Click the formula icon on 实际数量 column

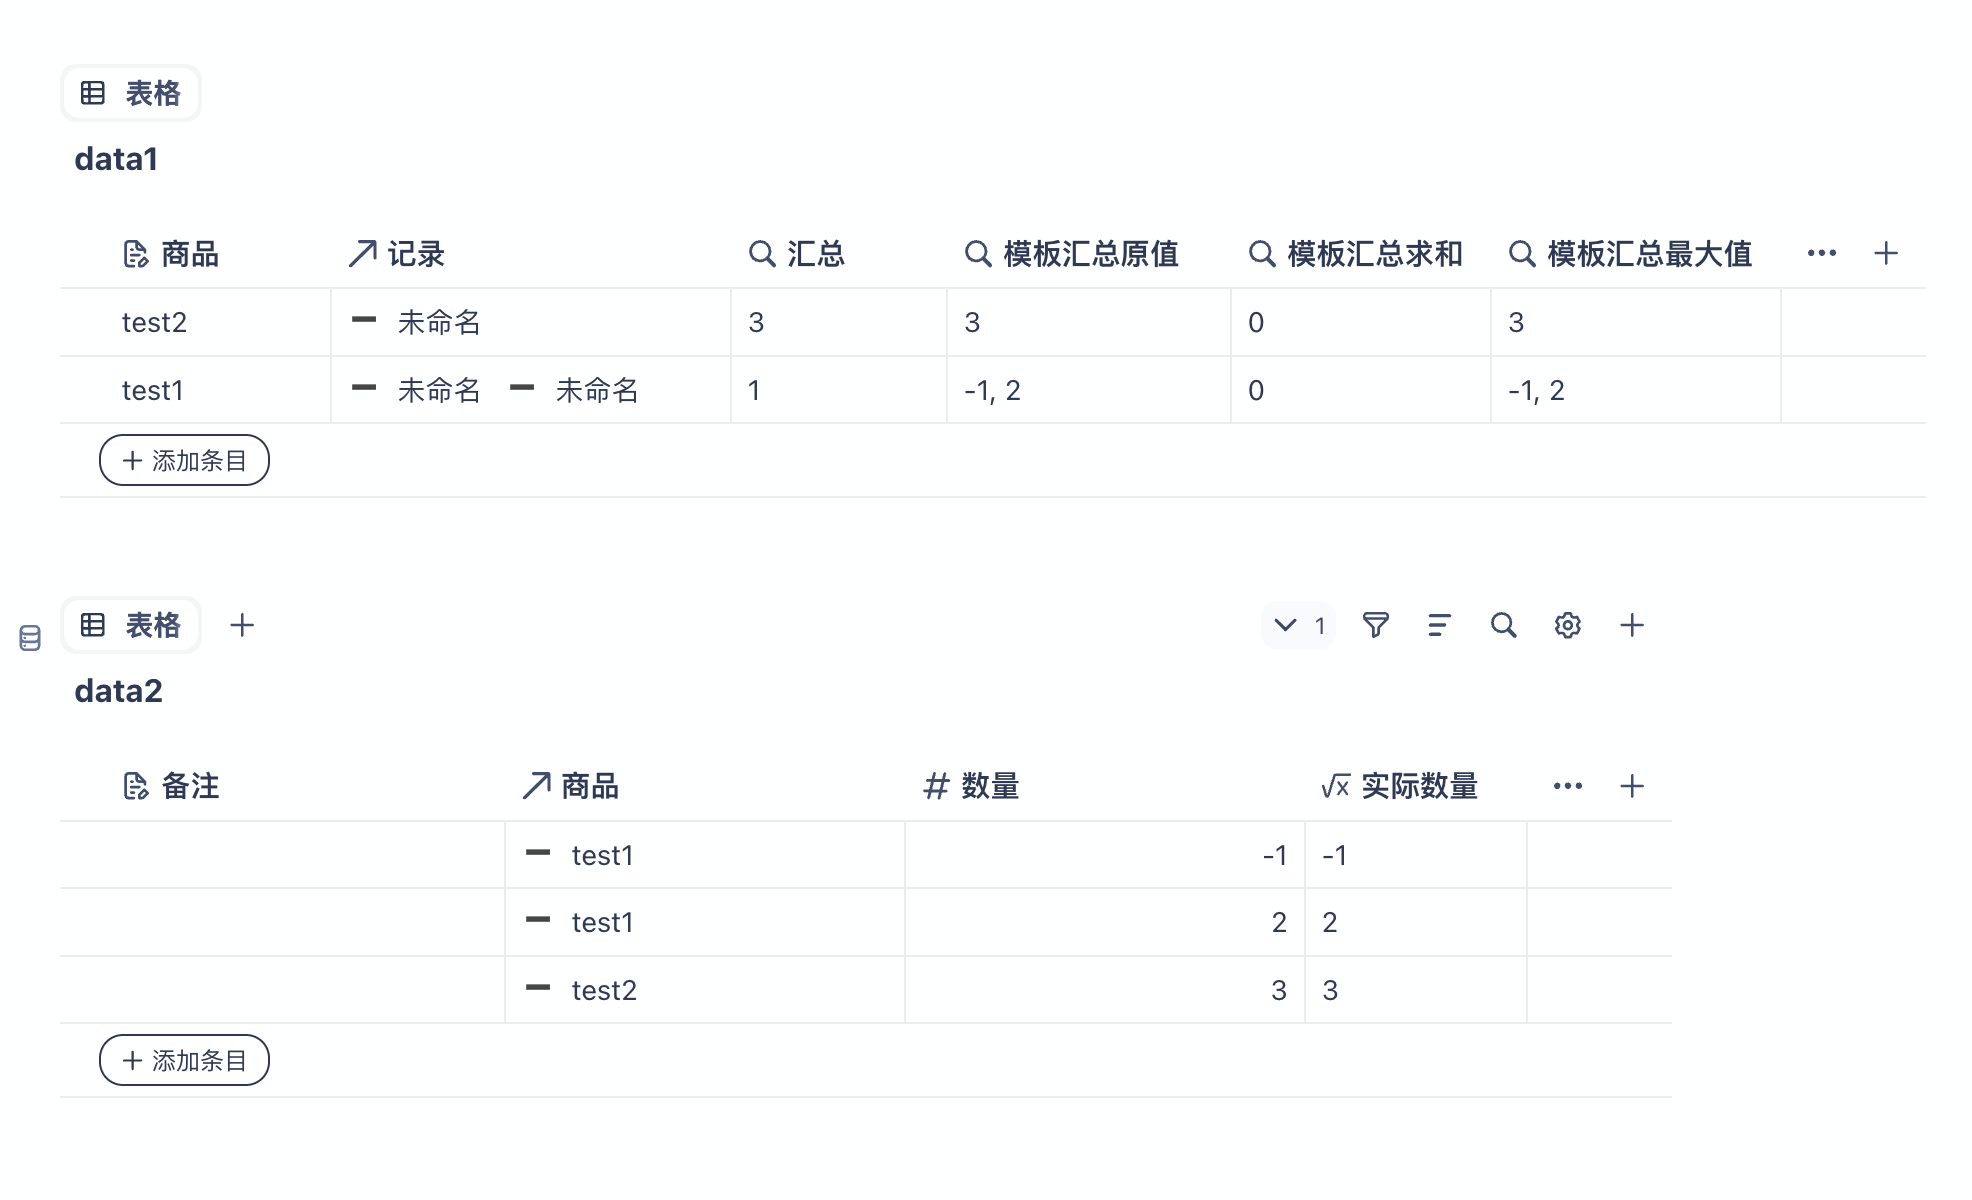point(1337,786)
